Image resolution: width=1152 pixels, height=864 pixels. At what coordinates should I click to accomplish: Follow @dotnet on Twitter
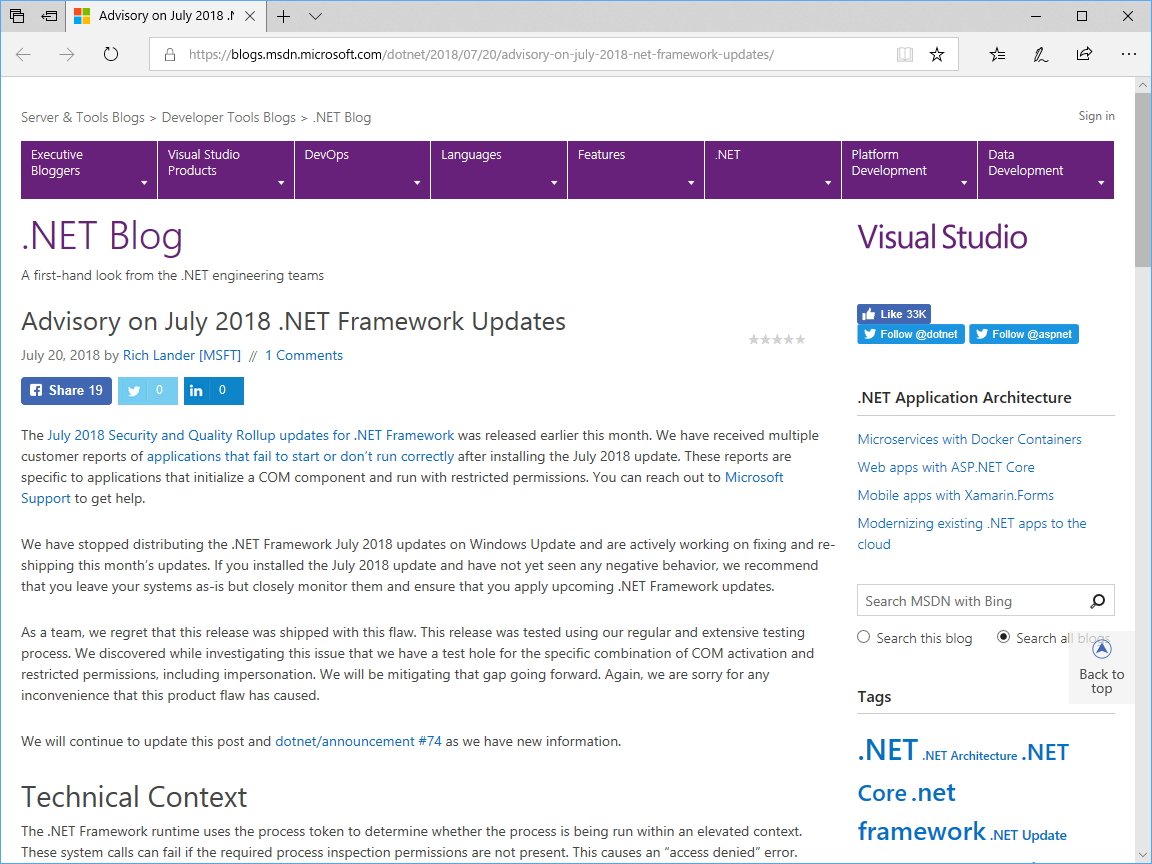pyautogui.click(x=910, y=334)
